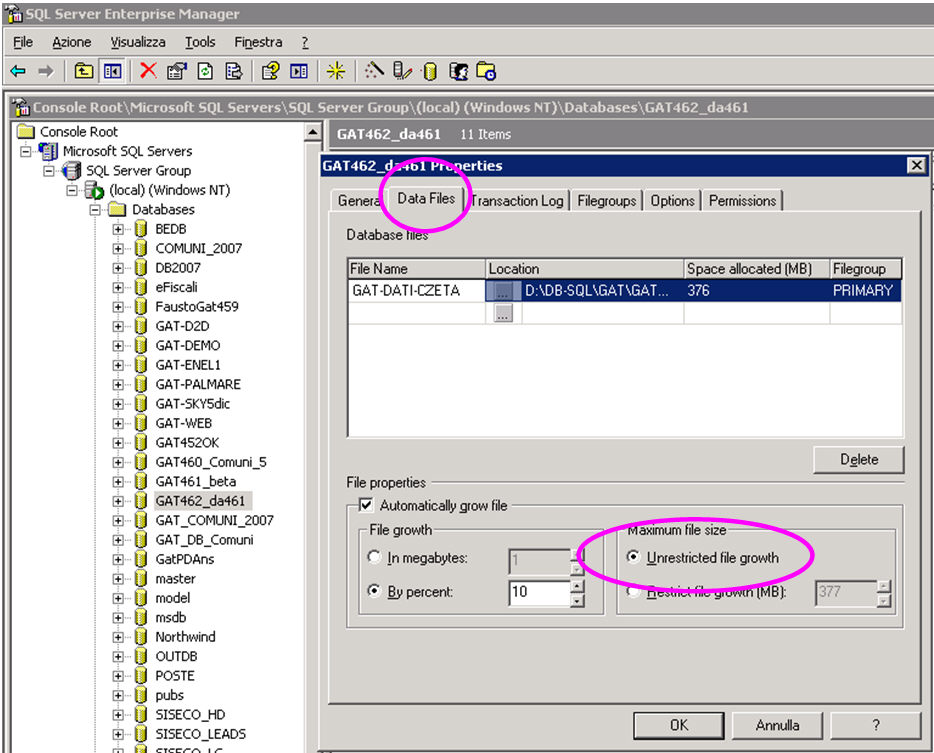Click the BEDB database cylinder icon

coord(141,229)
